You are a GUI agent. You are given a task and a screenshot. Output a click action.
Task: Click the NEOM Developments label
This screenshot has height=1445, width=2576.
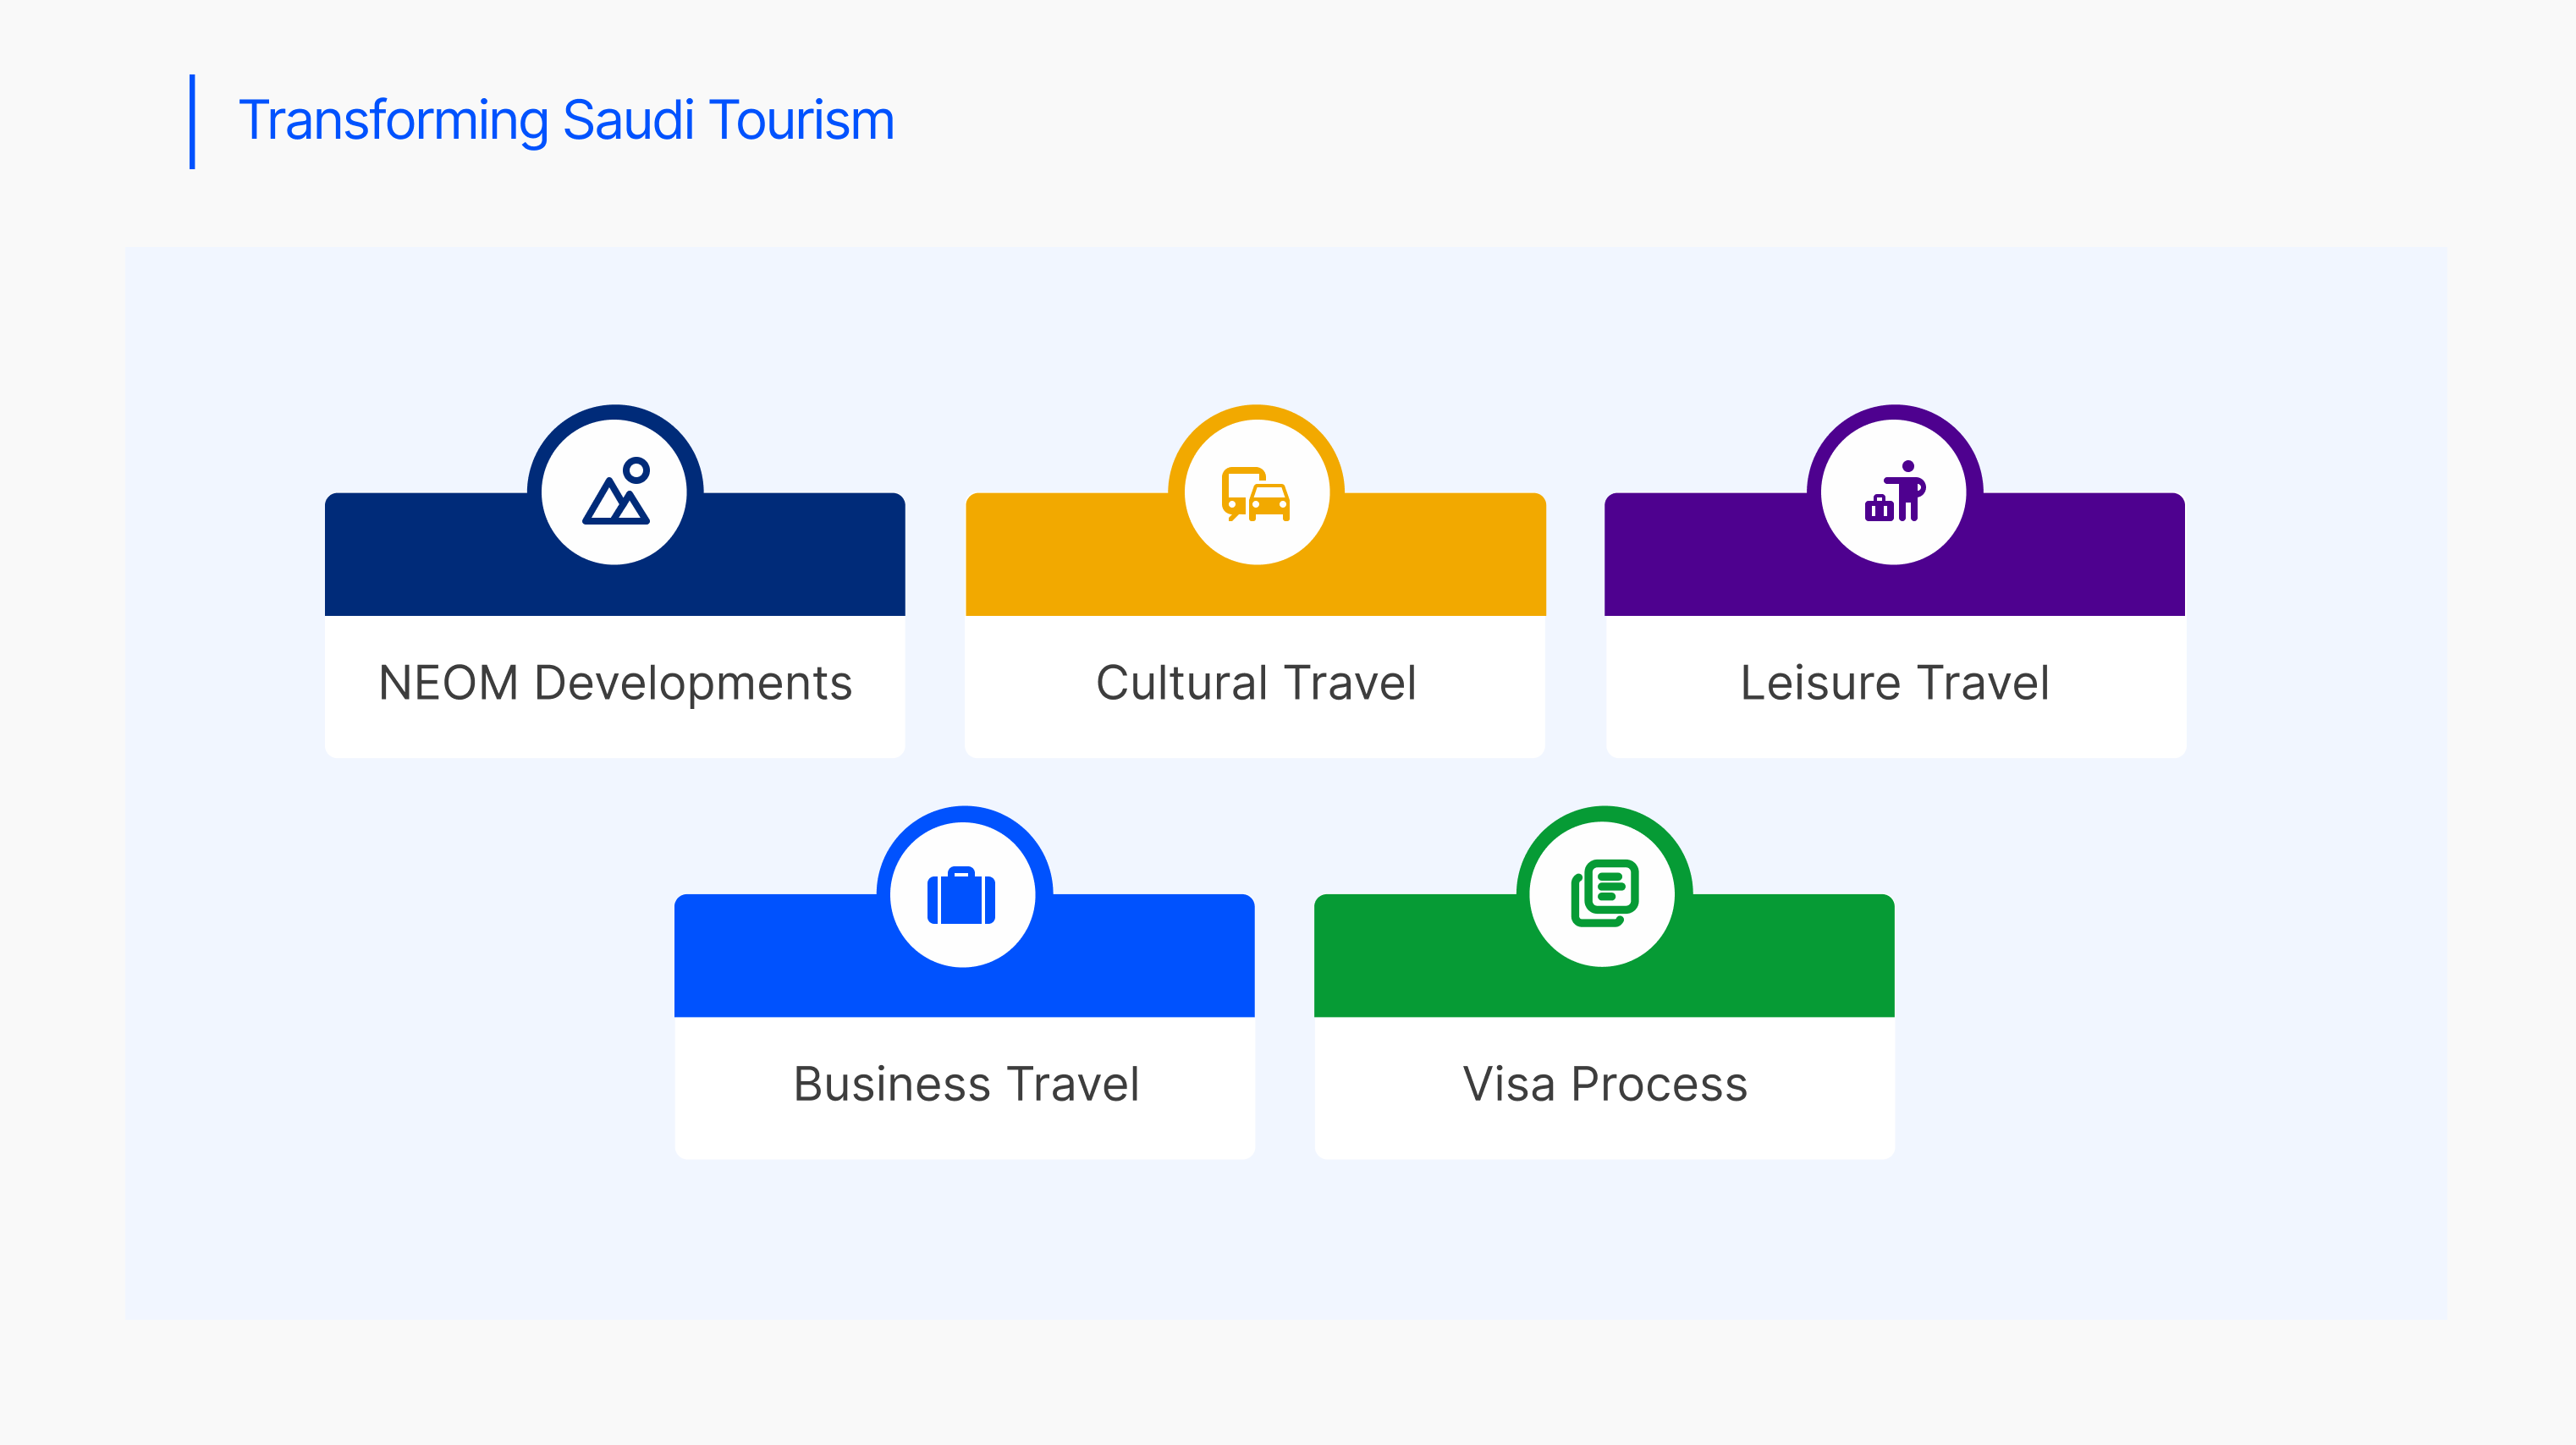click(615, 684)
